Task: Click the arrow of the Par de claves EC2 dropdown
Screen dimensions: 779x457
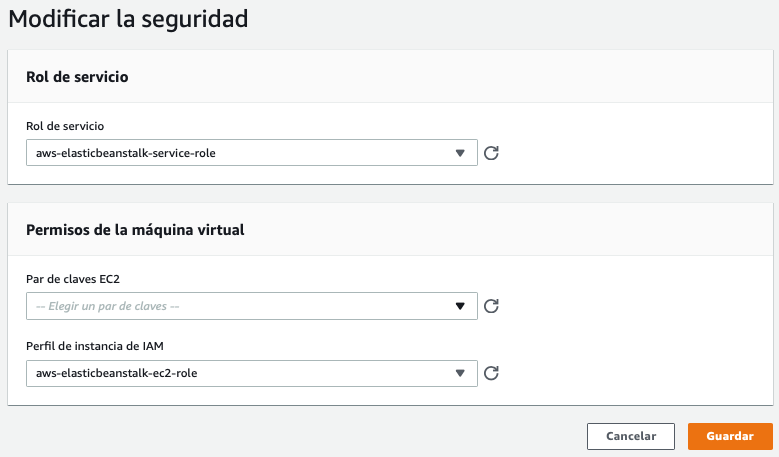Action: click(460, 306)
